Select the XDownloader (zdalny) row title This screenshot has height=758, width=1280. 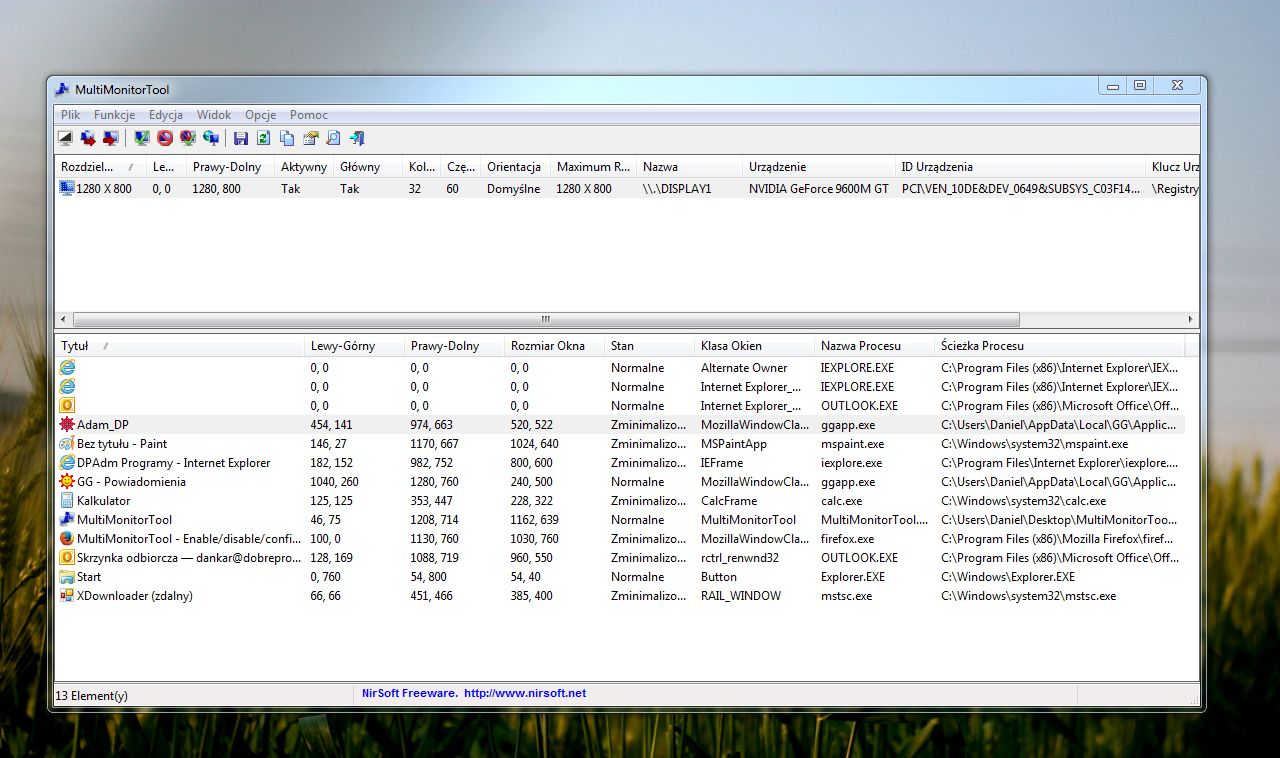[135, 595]
